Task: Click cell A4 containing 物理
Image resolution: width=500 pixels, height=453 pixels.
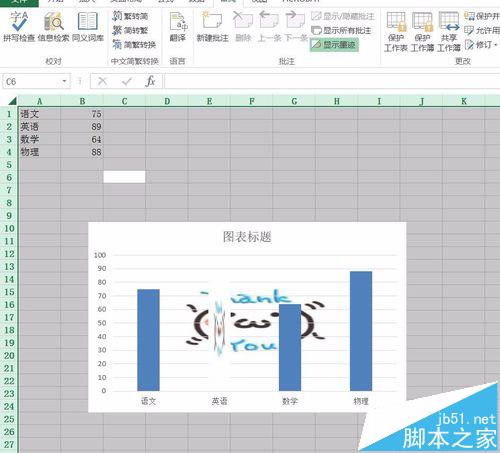Action: (39, 152)
